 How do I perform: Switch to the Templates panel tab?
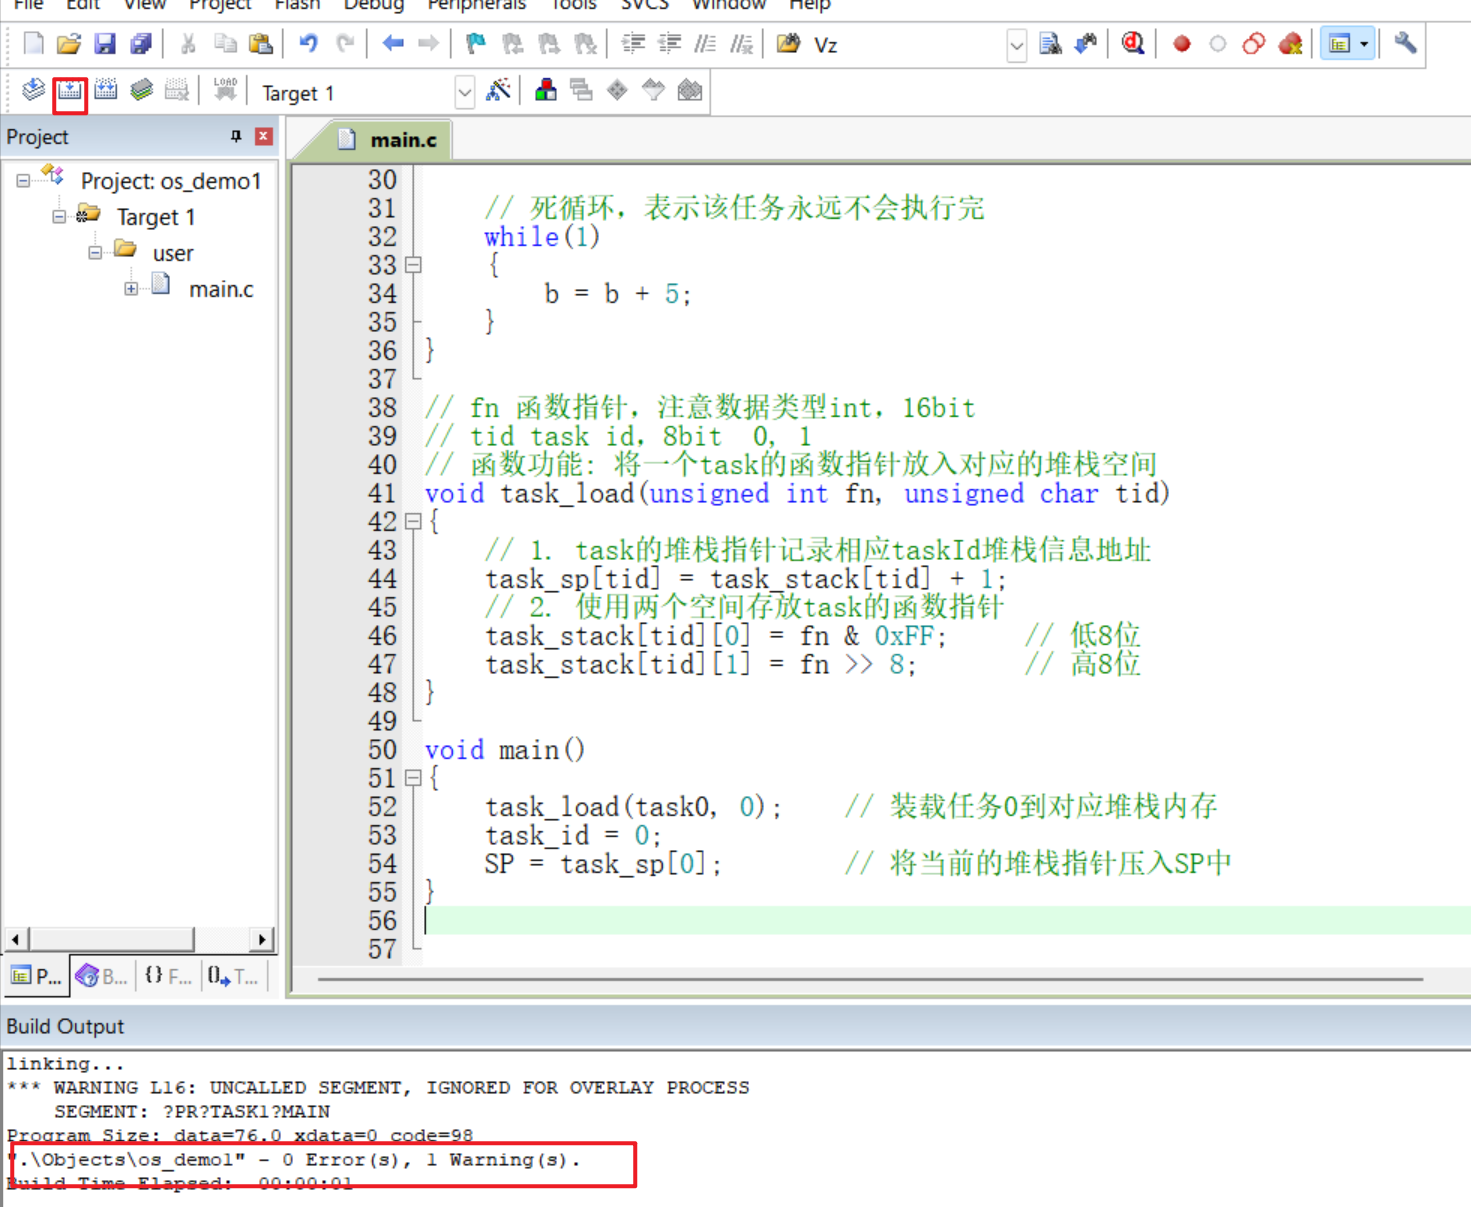coord(234,976)
